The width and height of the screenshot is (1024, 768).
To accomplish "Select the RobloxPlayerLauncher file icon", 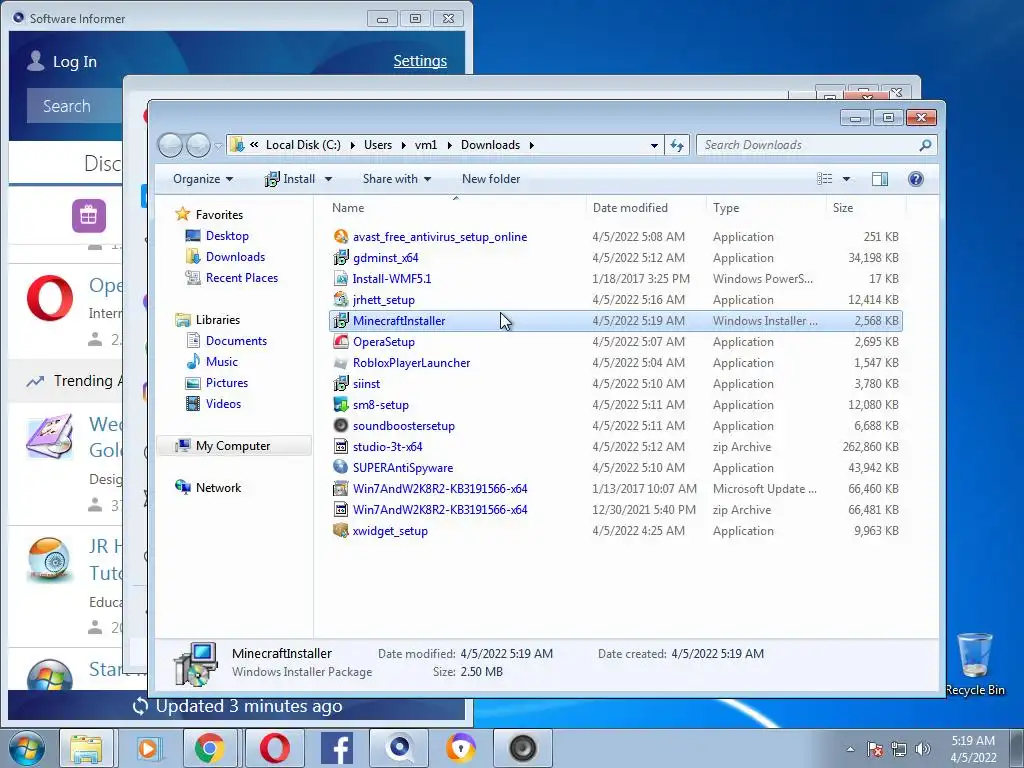I will pyautogui.click(x=340, y=362).
